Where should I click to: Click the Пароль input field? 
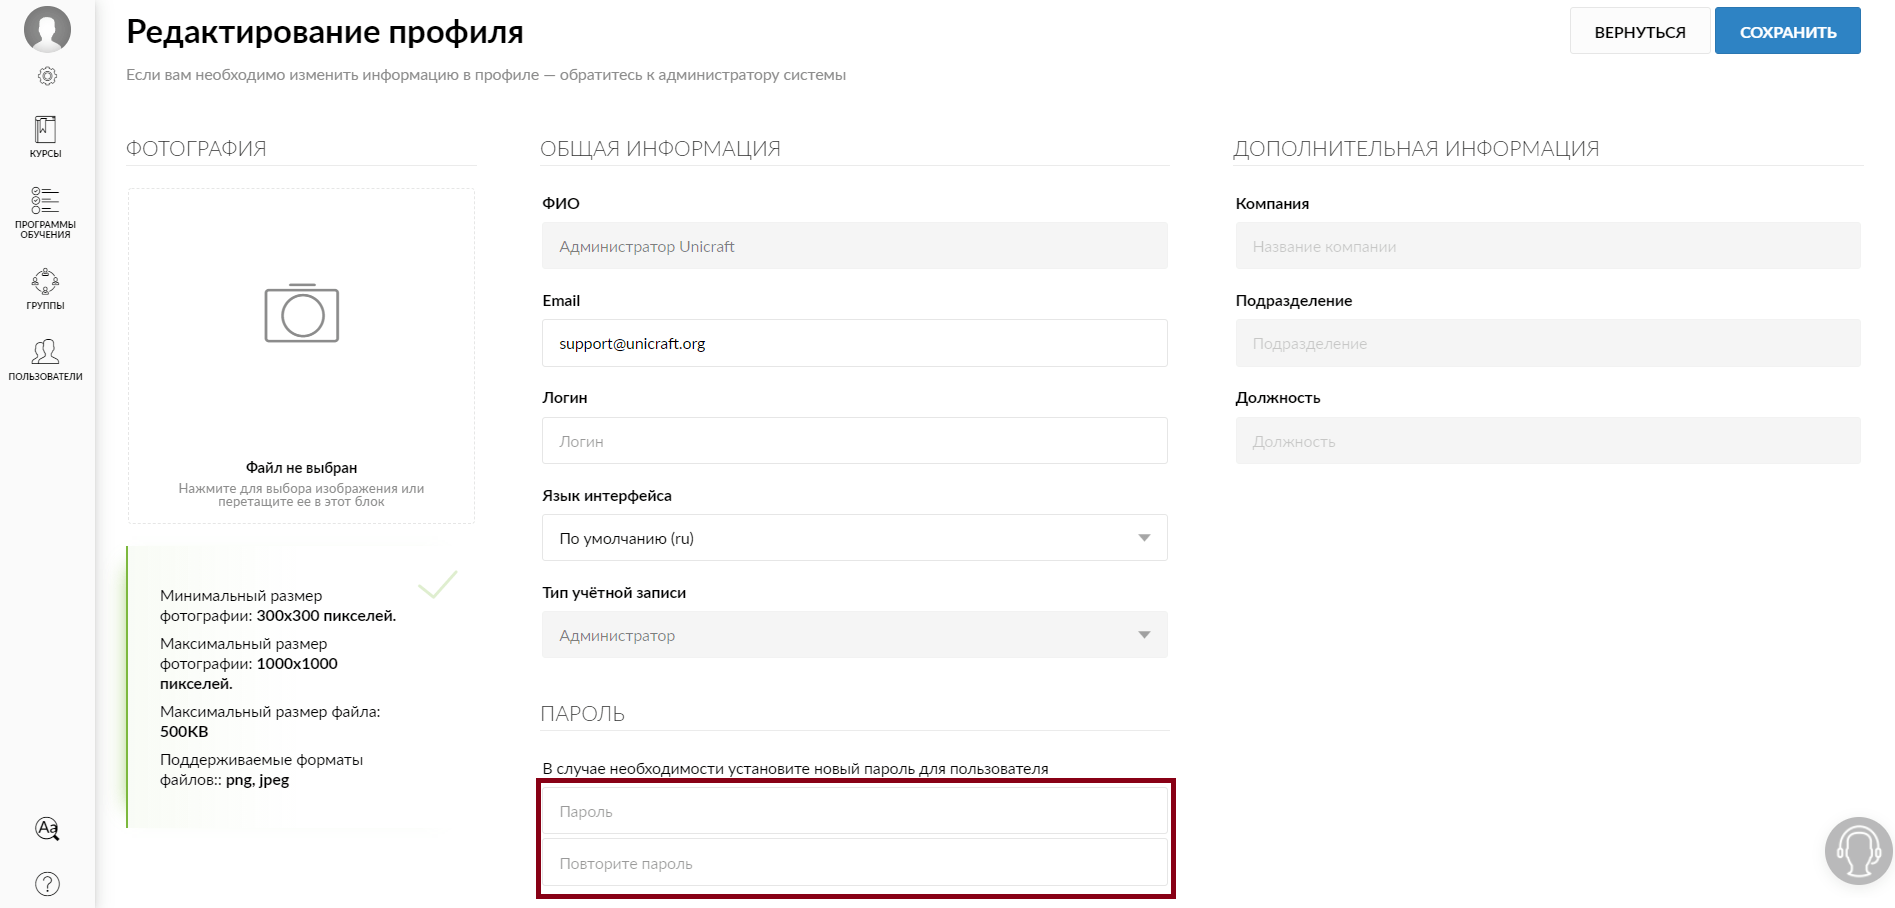(854, 811)
